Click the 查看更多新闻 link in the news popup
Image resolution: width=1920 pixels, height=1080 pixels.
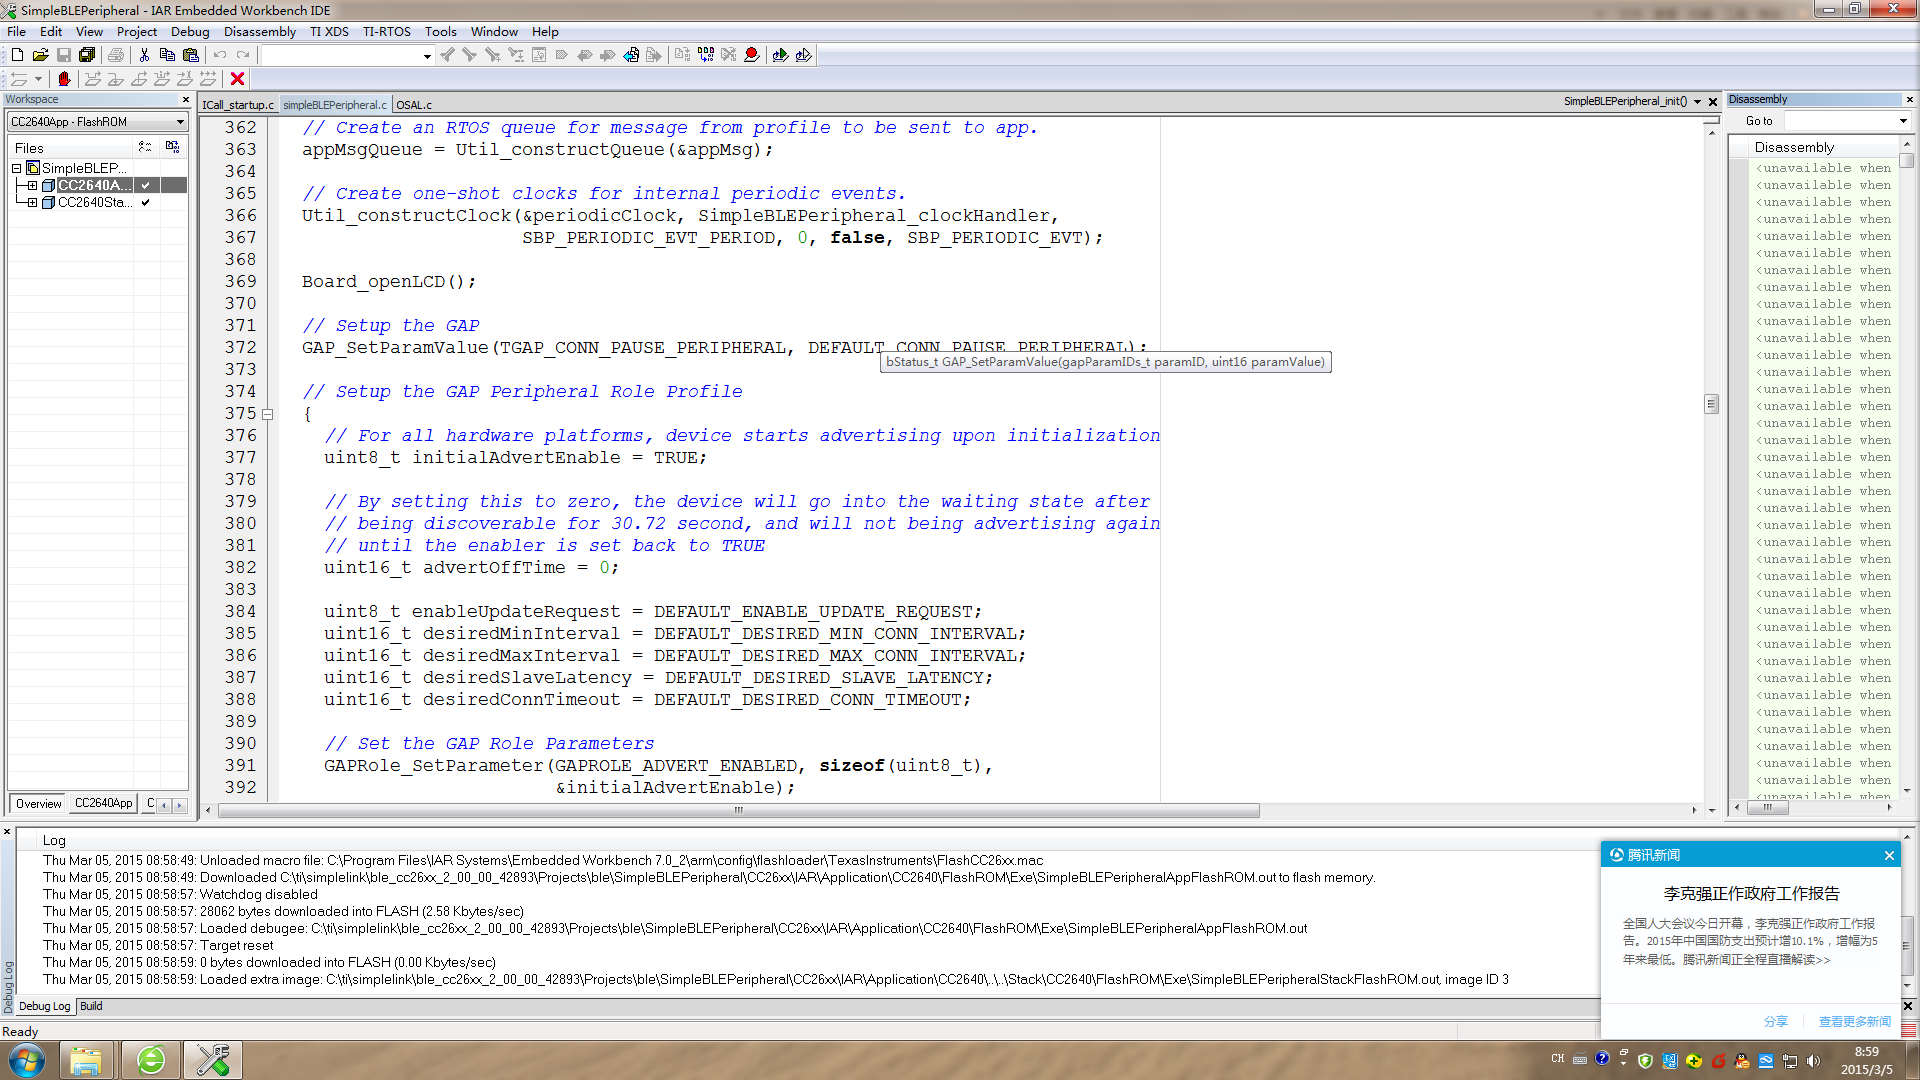point(1854,1021)
